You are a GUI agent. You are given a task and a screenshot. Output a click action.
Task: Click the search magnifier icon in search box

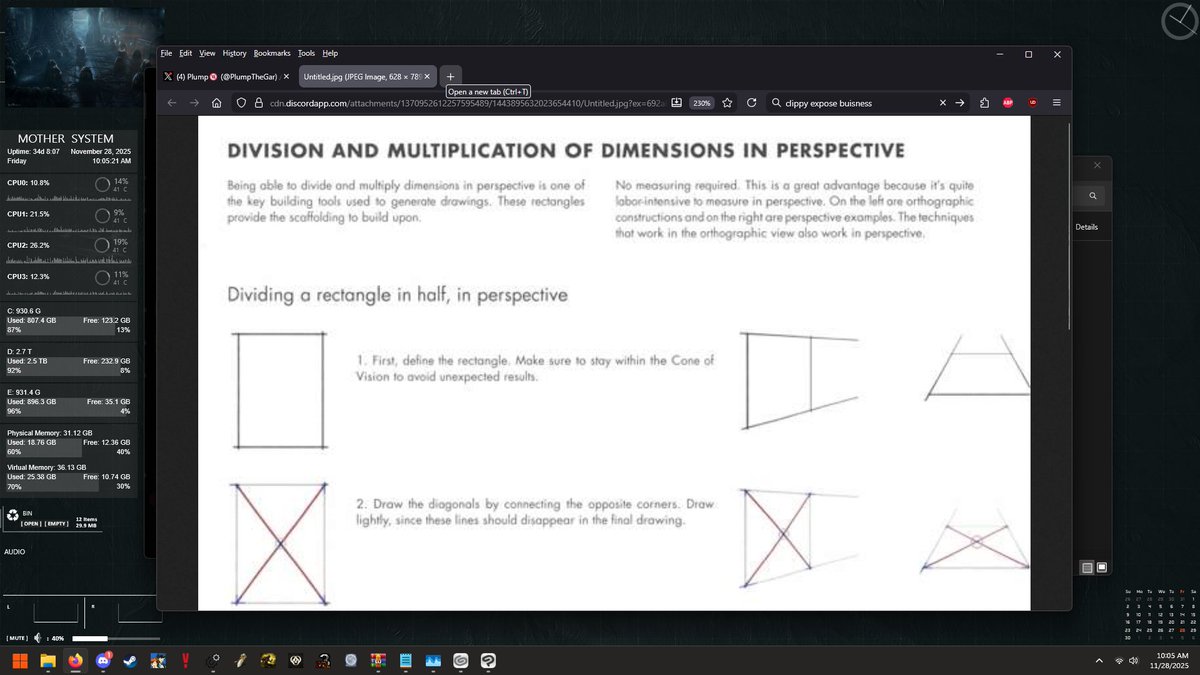(x=777, y=102)
